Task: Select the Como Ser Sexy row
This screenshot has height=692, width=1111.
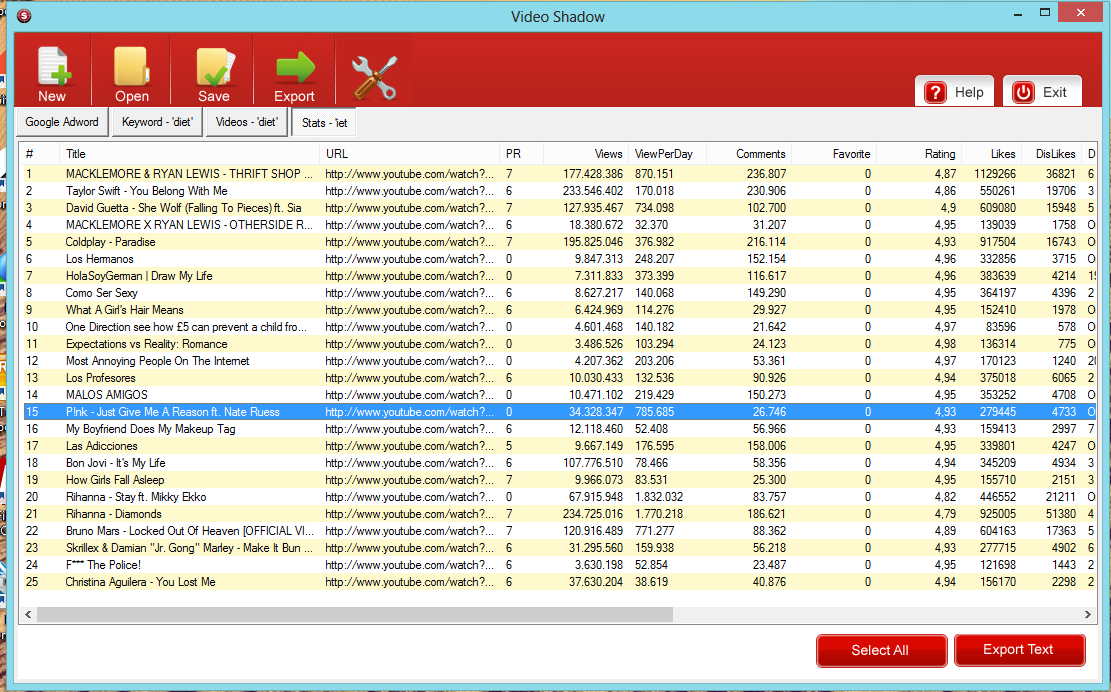Action: point(559,293)
